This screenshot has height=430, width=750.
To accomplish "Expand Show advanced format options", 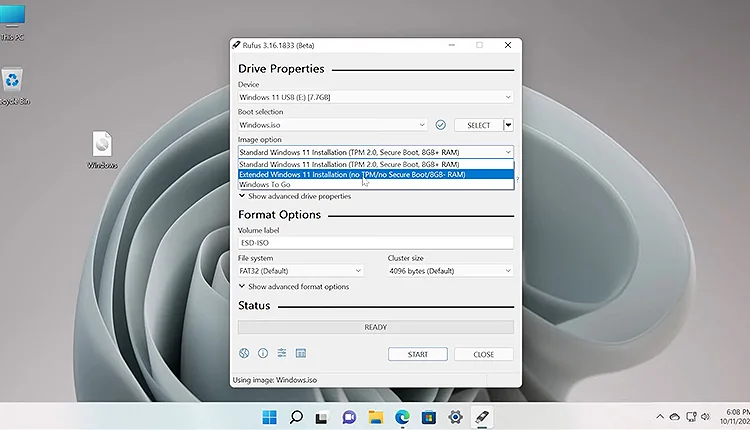I will [294, 287].
